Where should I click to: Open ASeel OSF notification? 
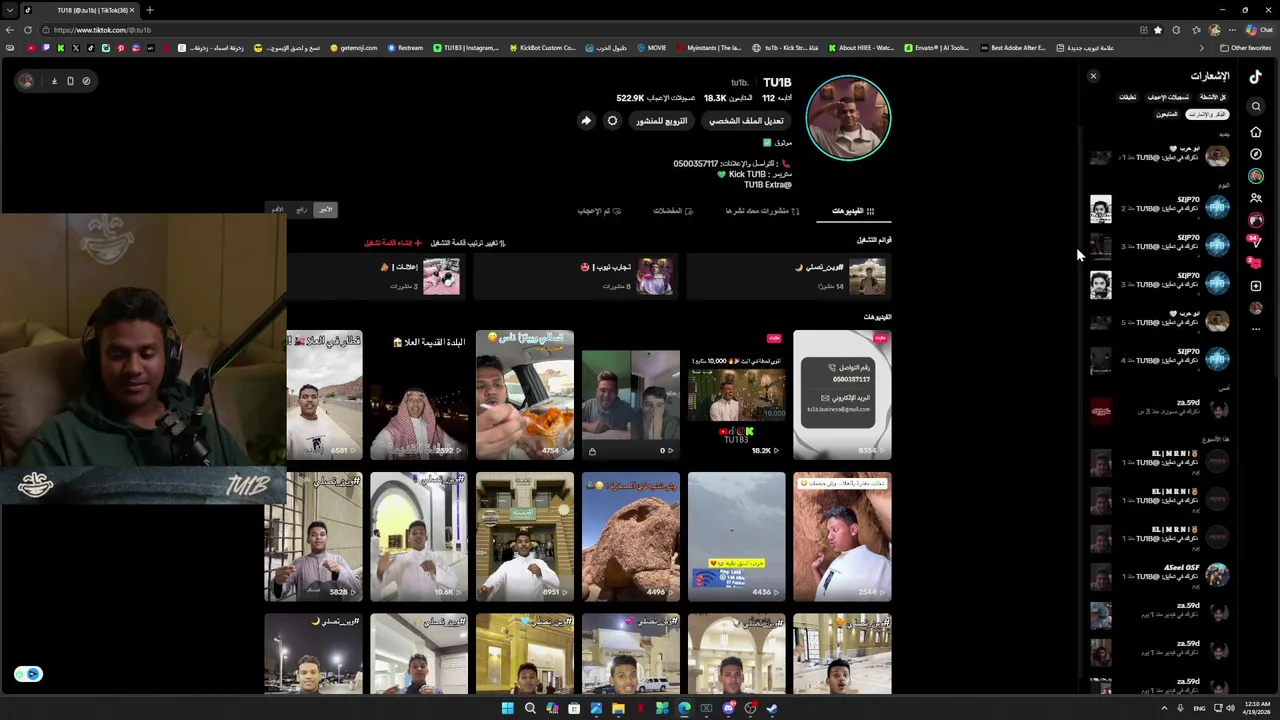[x=1160, y=576]
